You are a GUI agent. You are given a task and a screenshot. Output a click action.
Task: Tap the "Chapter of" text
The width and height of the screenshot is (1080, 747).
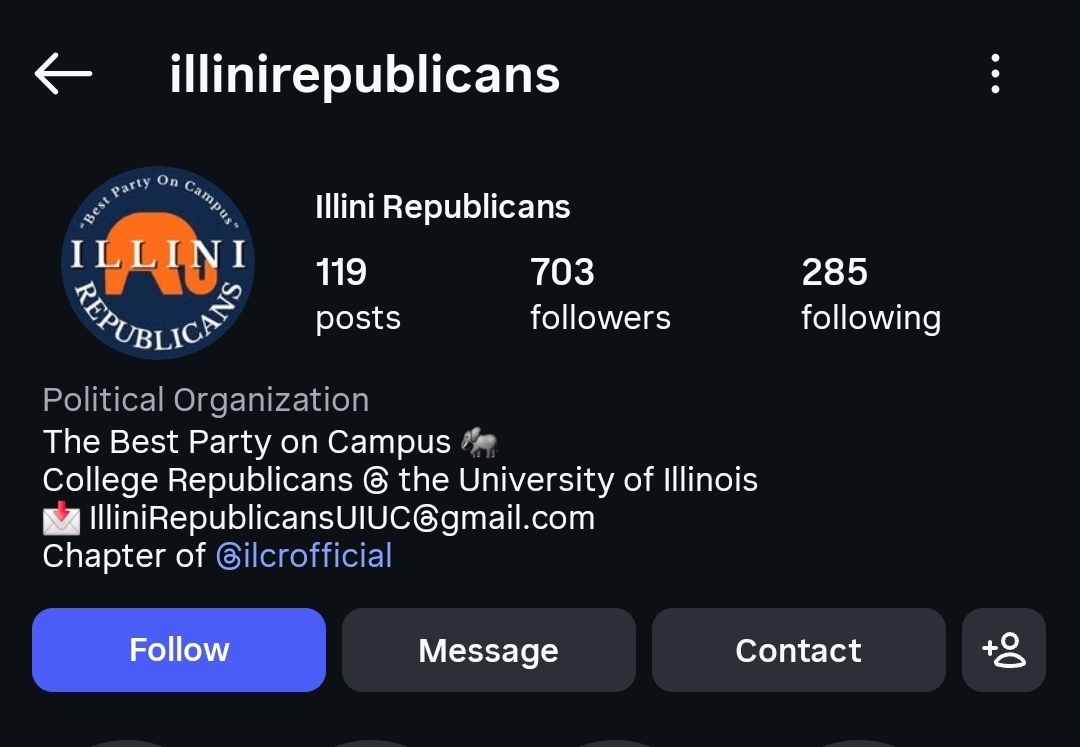tap(124, 556)
